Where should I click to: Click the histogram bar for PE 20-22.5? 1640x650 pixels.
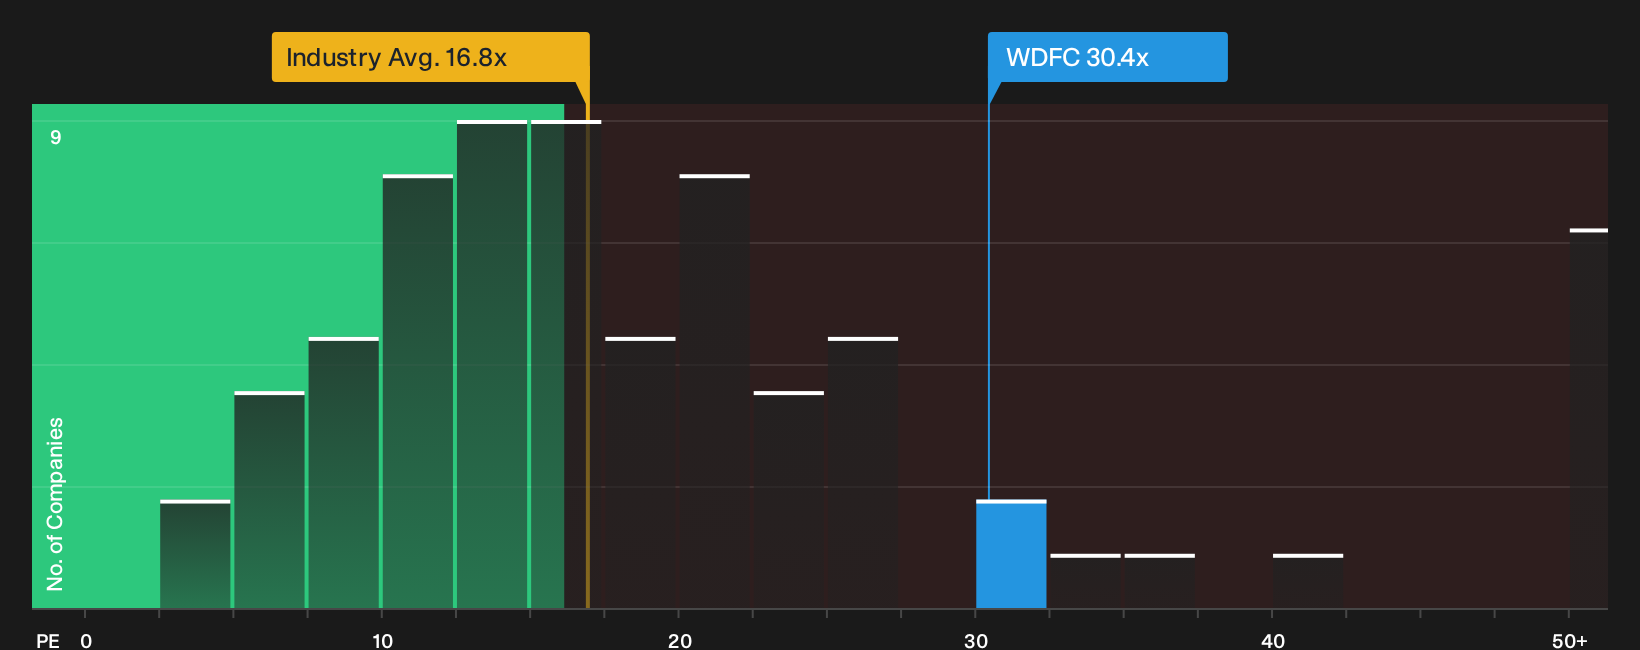click(x=714, y=391)
